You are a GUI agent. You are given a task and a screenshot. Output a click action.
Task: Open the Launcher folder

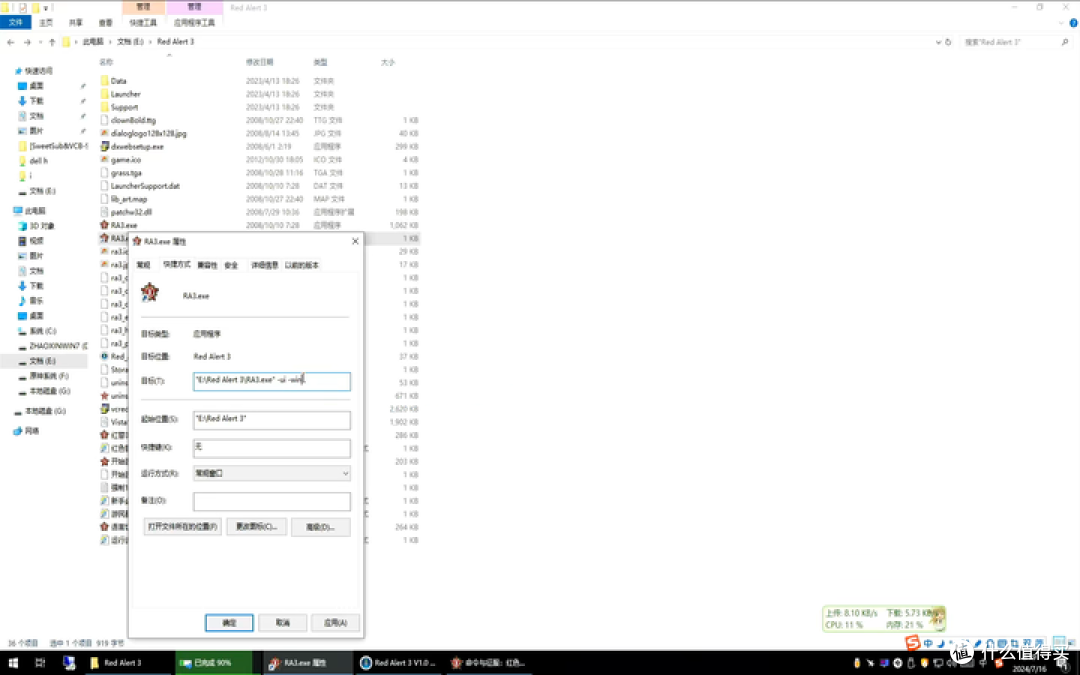pos(125,94)
